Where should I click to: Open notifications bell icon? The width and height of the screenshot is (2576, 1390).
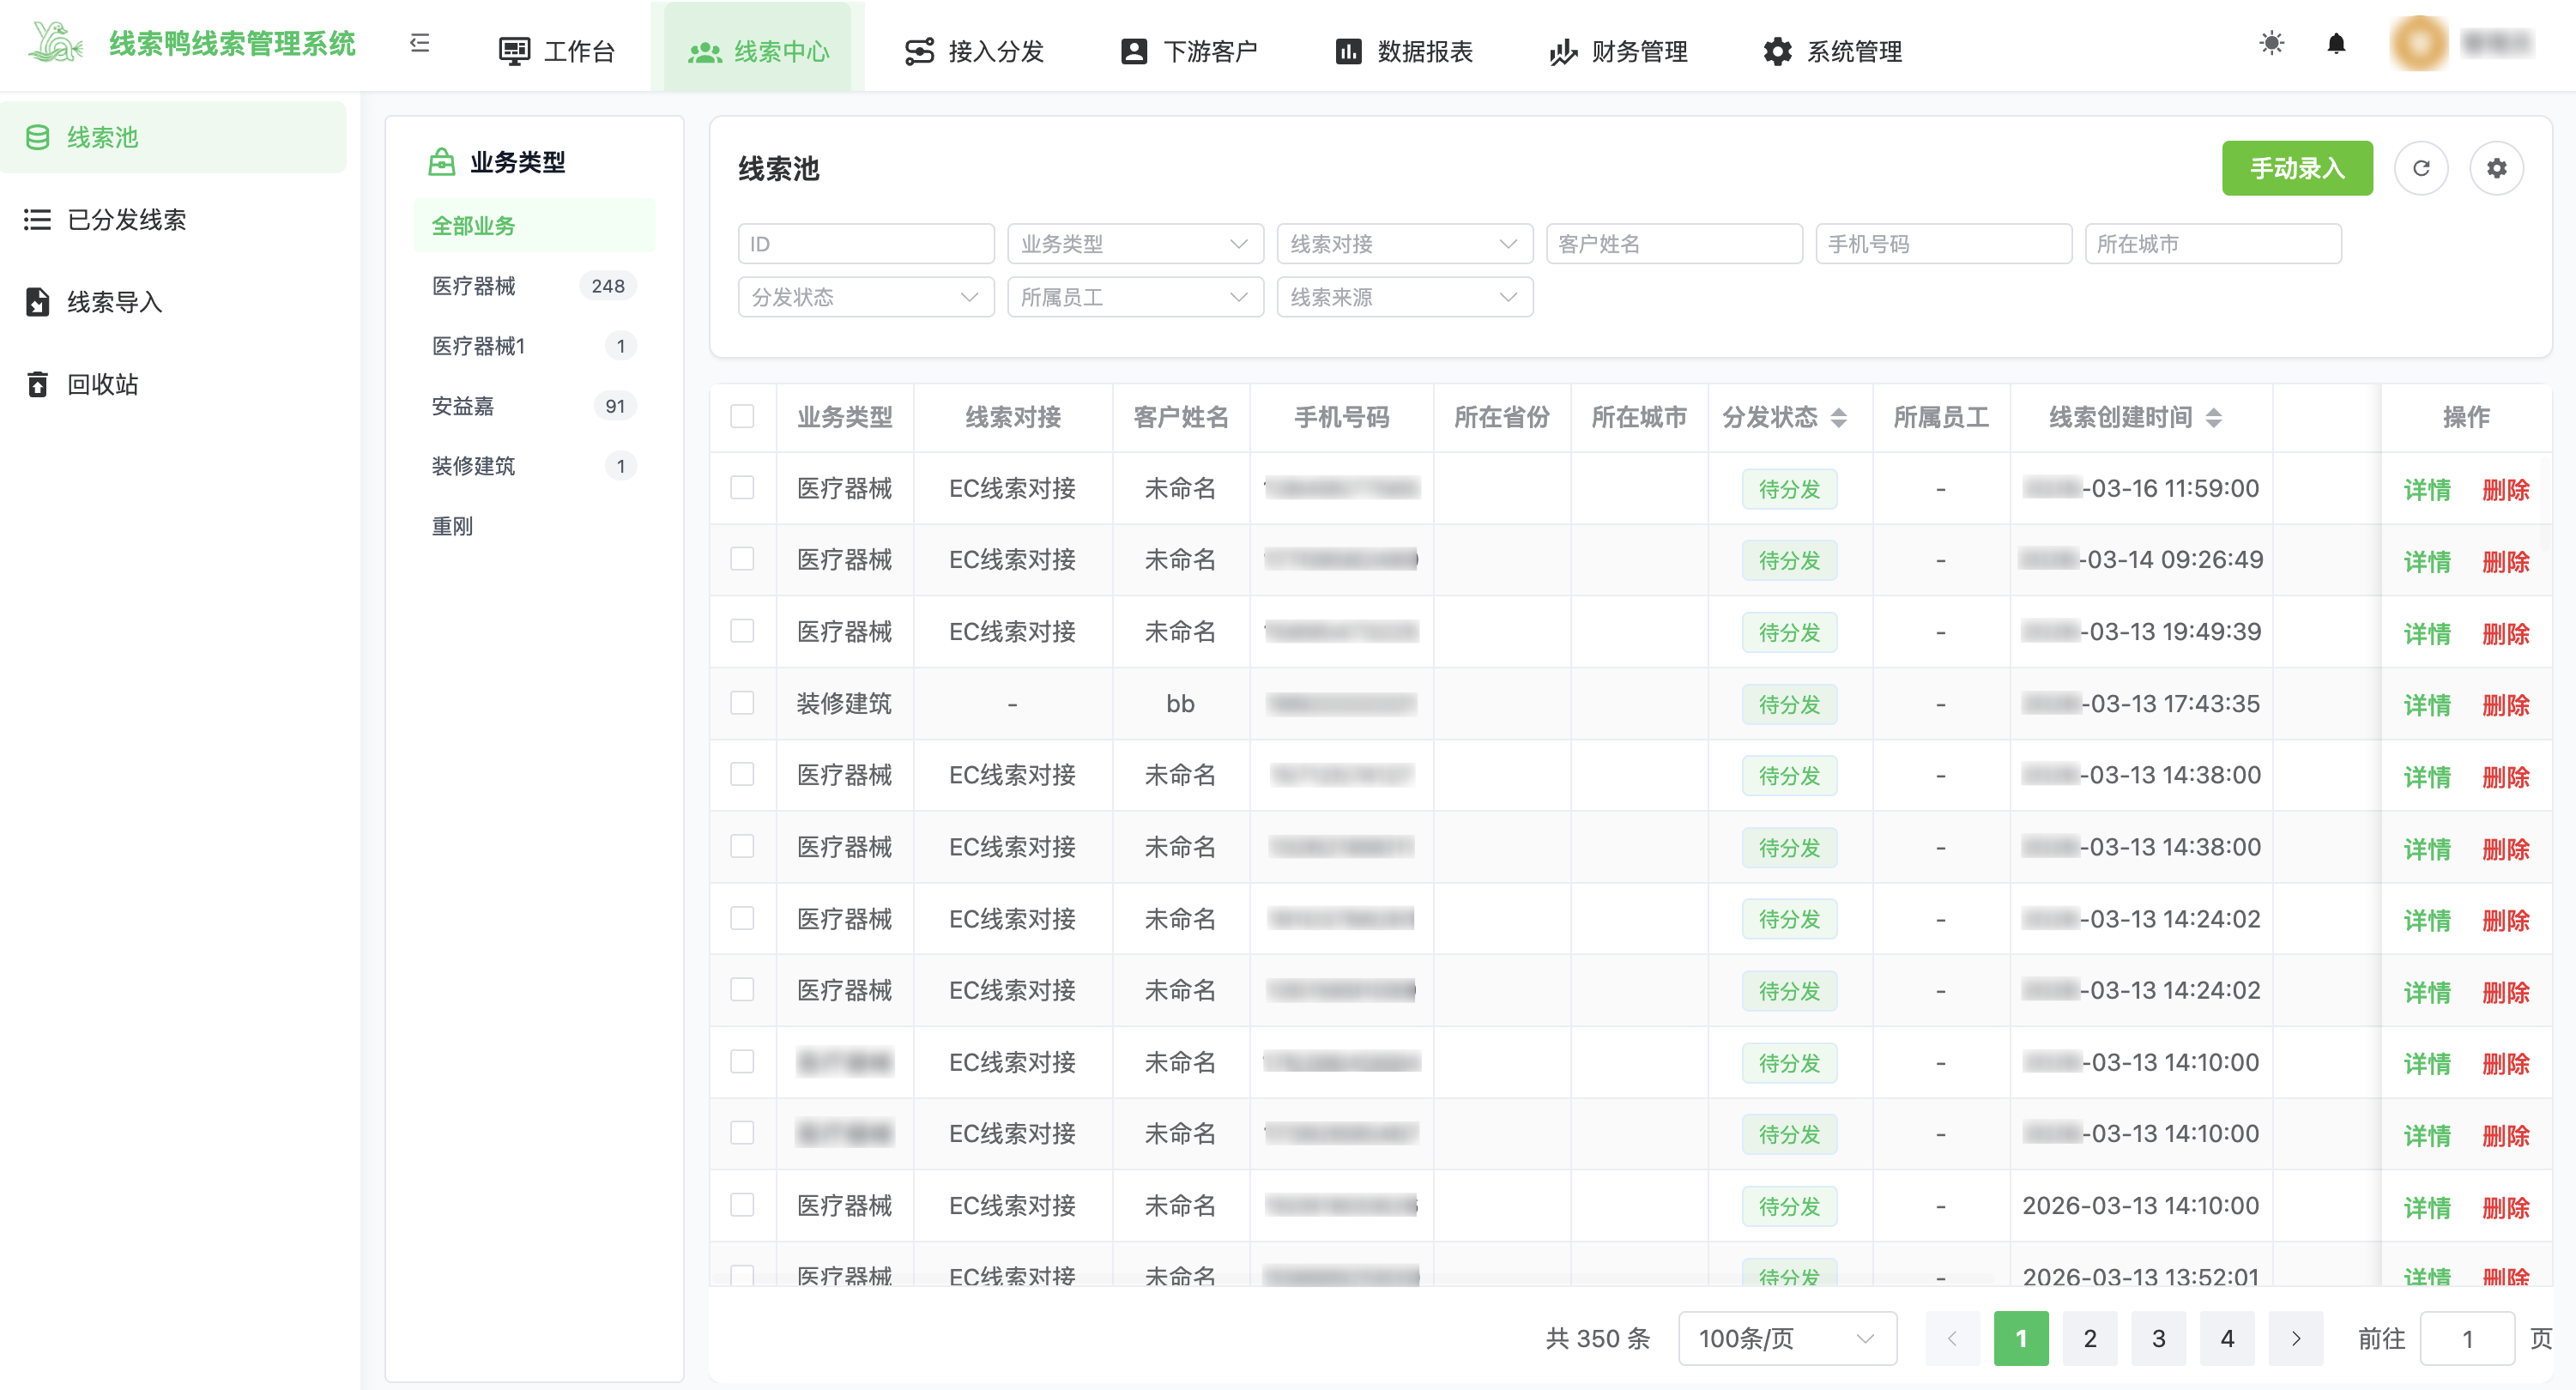2336,43
